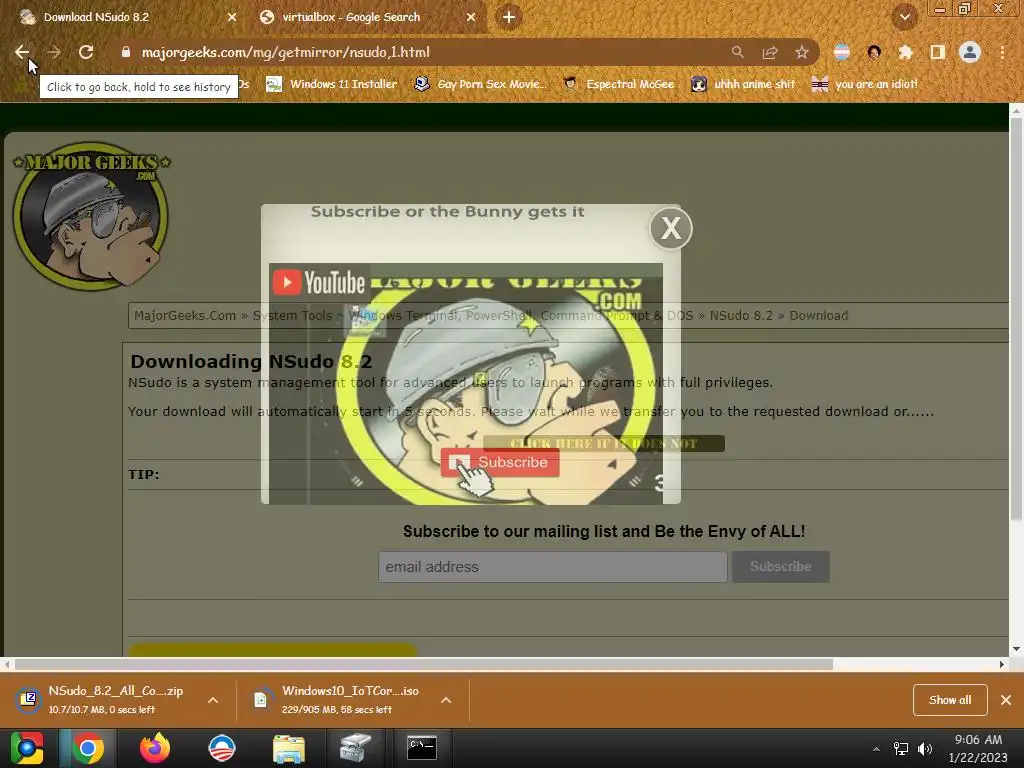1024x768 pixels.
Task: Open MajorGeeks.Com breadcrumb link
Action: pyautogui.click(x=185, y=315)
